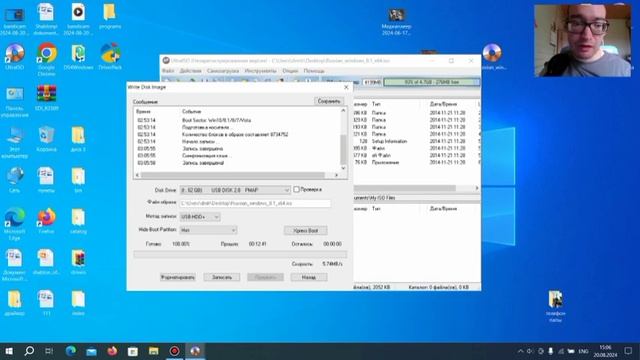
Task: Select the Сеть network desktop icon
Action: coord(15,180)
